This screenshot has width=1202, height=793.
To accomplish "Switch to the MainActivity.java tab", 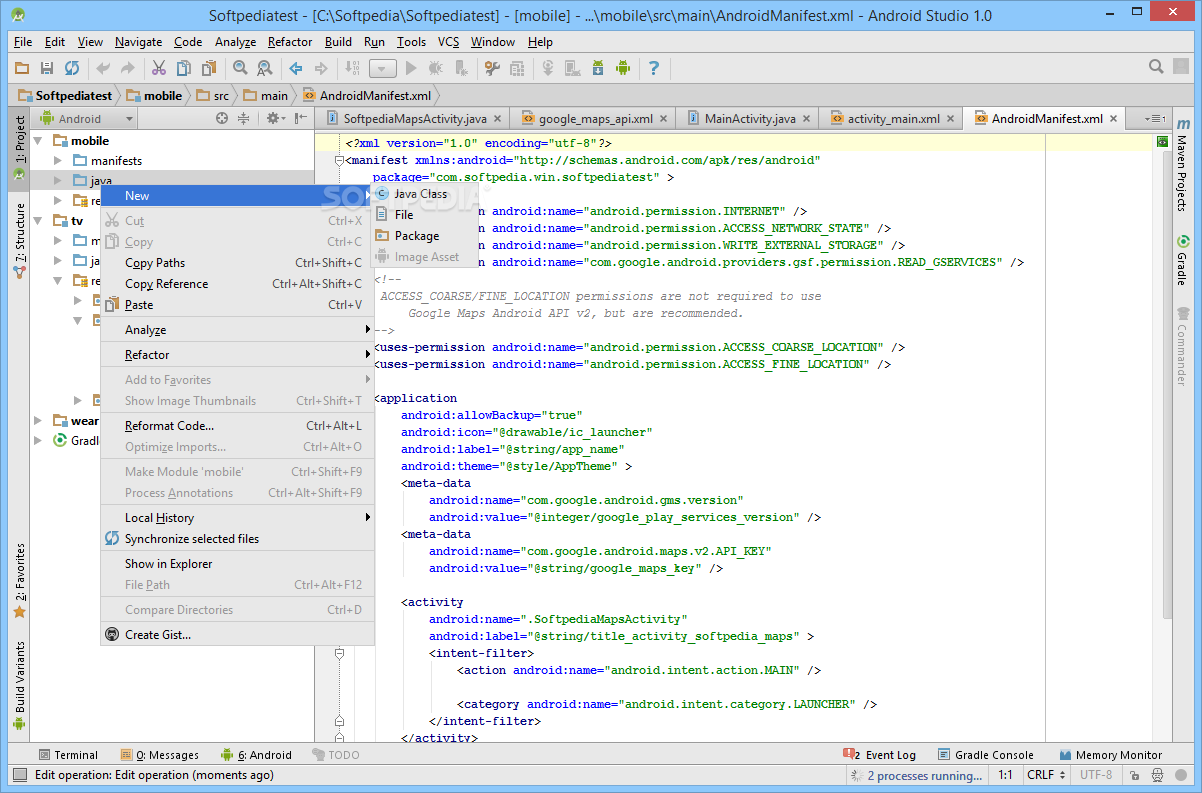I will pyautogui.click(x=750, y=118).
